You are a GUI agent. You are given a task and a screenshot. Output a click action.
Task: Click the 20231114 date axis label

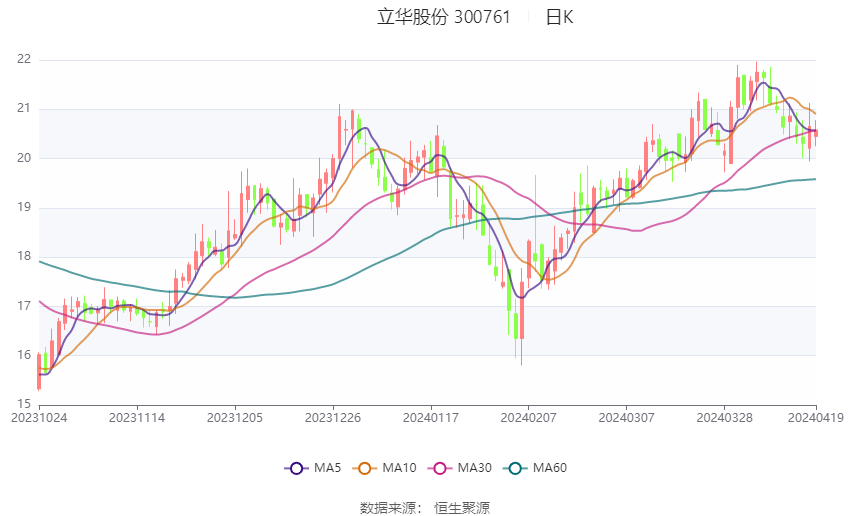(137, 418)
